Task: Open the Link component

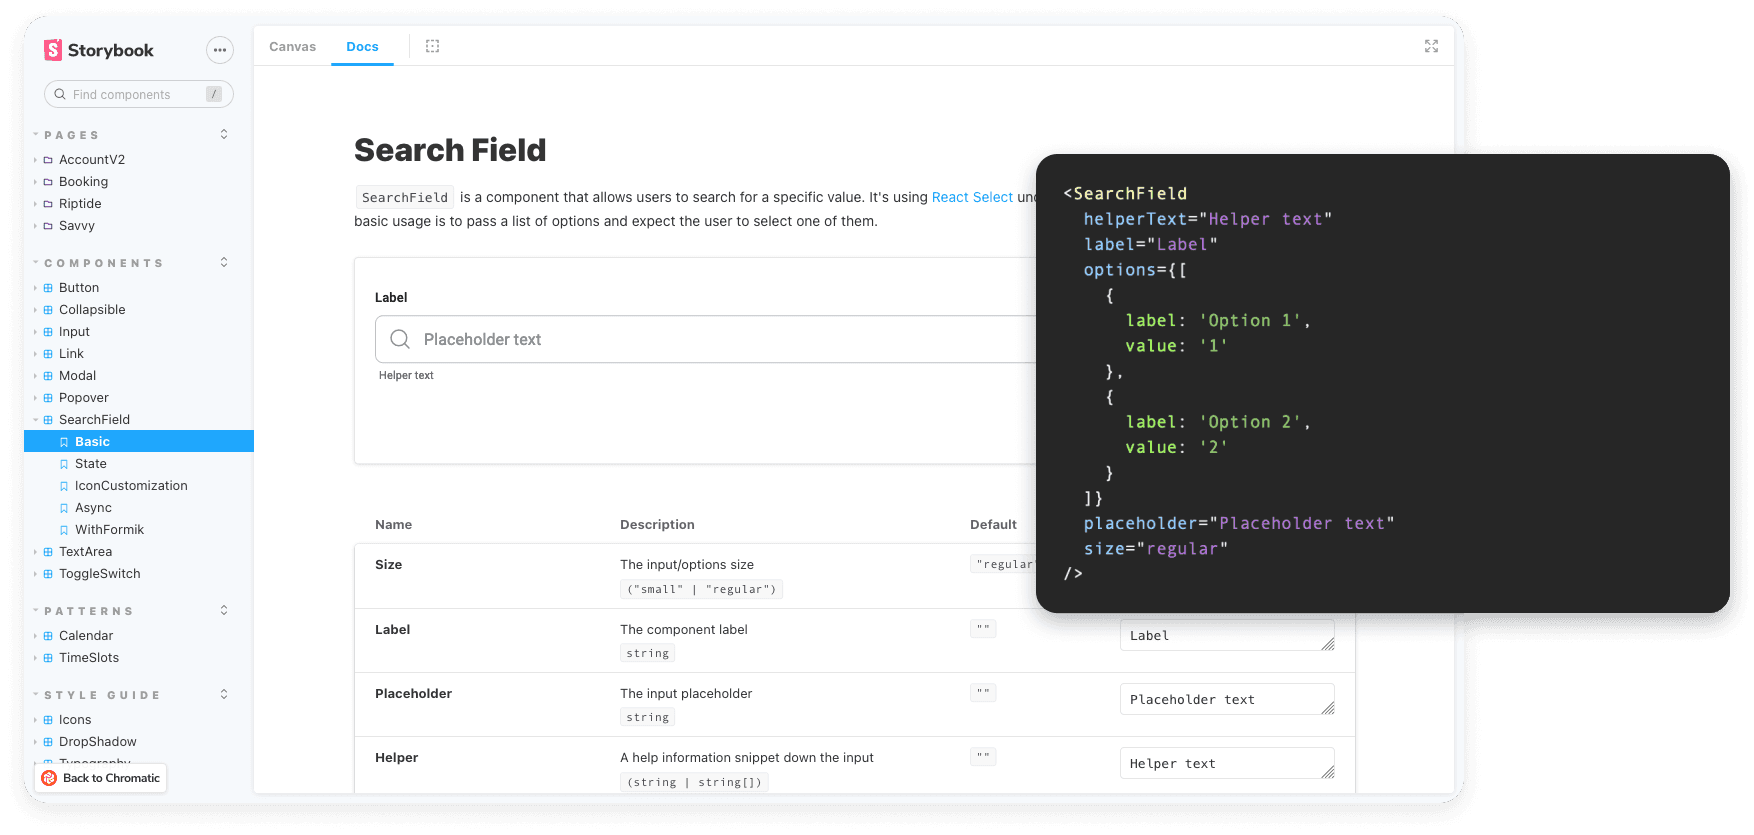Action: click(x=71, y=354)
